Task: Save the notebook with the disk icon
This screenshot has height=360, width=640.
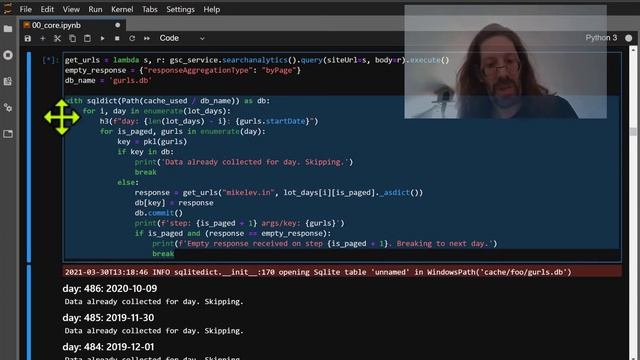Action: [x=28, y=38]
